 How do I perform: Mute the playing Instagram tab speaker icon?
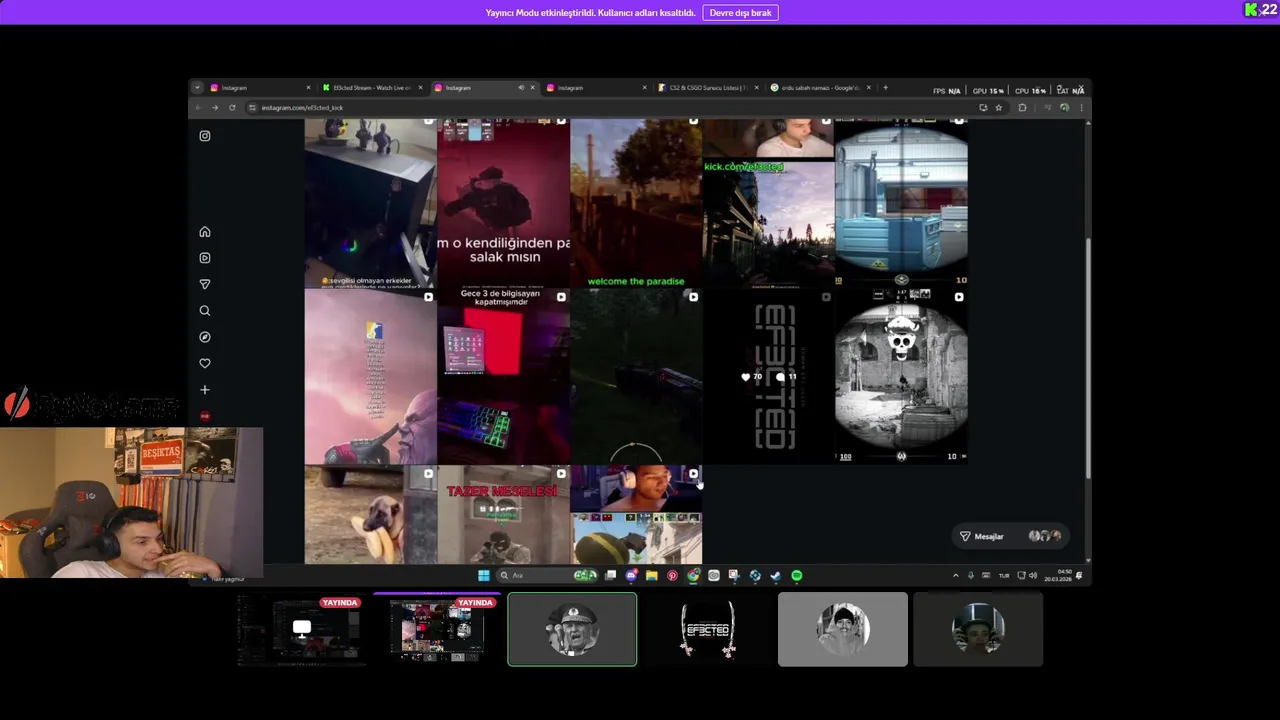pos(521,88)
